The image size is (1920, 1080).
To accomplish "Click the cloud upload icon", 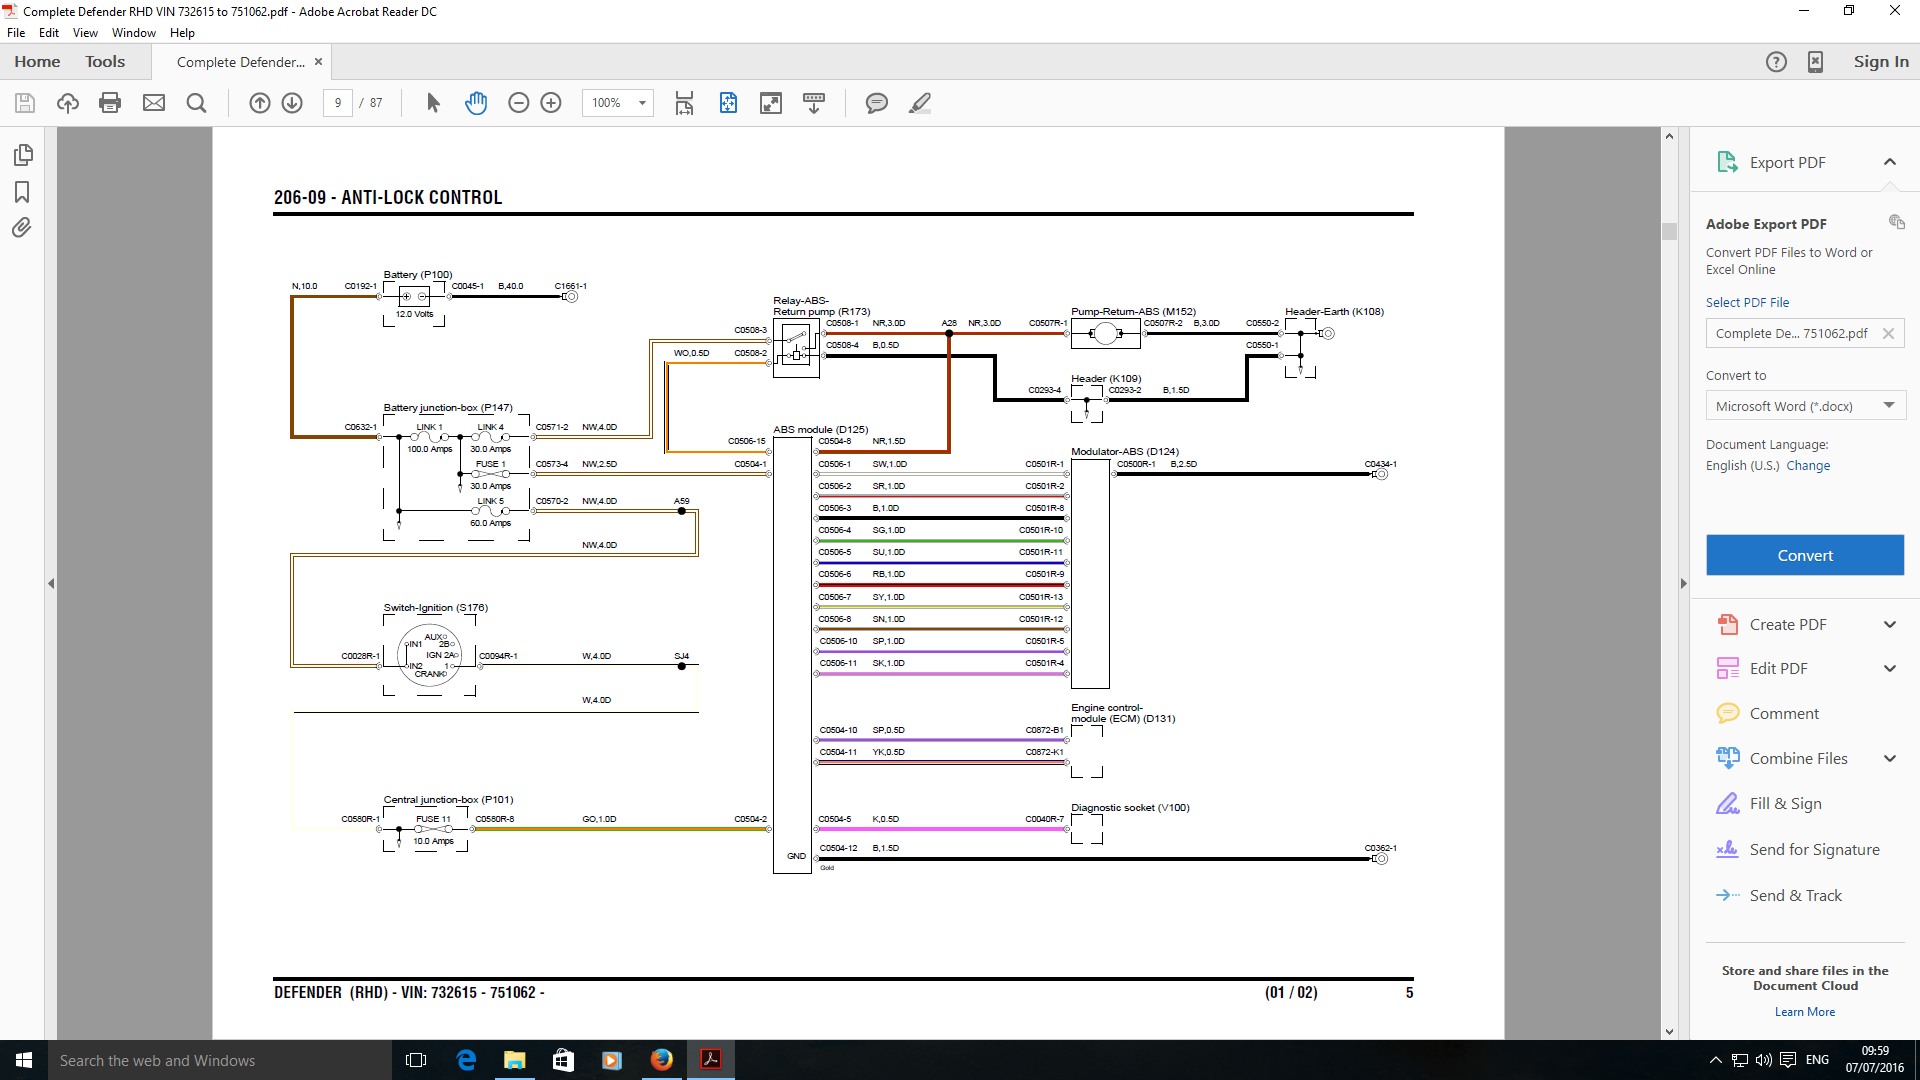I will 68,103.
